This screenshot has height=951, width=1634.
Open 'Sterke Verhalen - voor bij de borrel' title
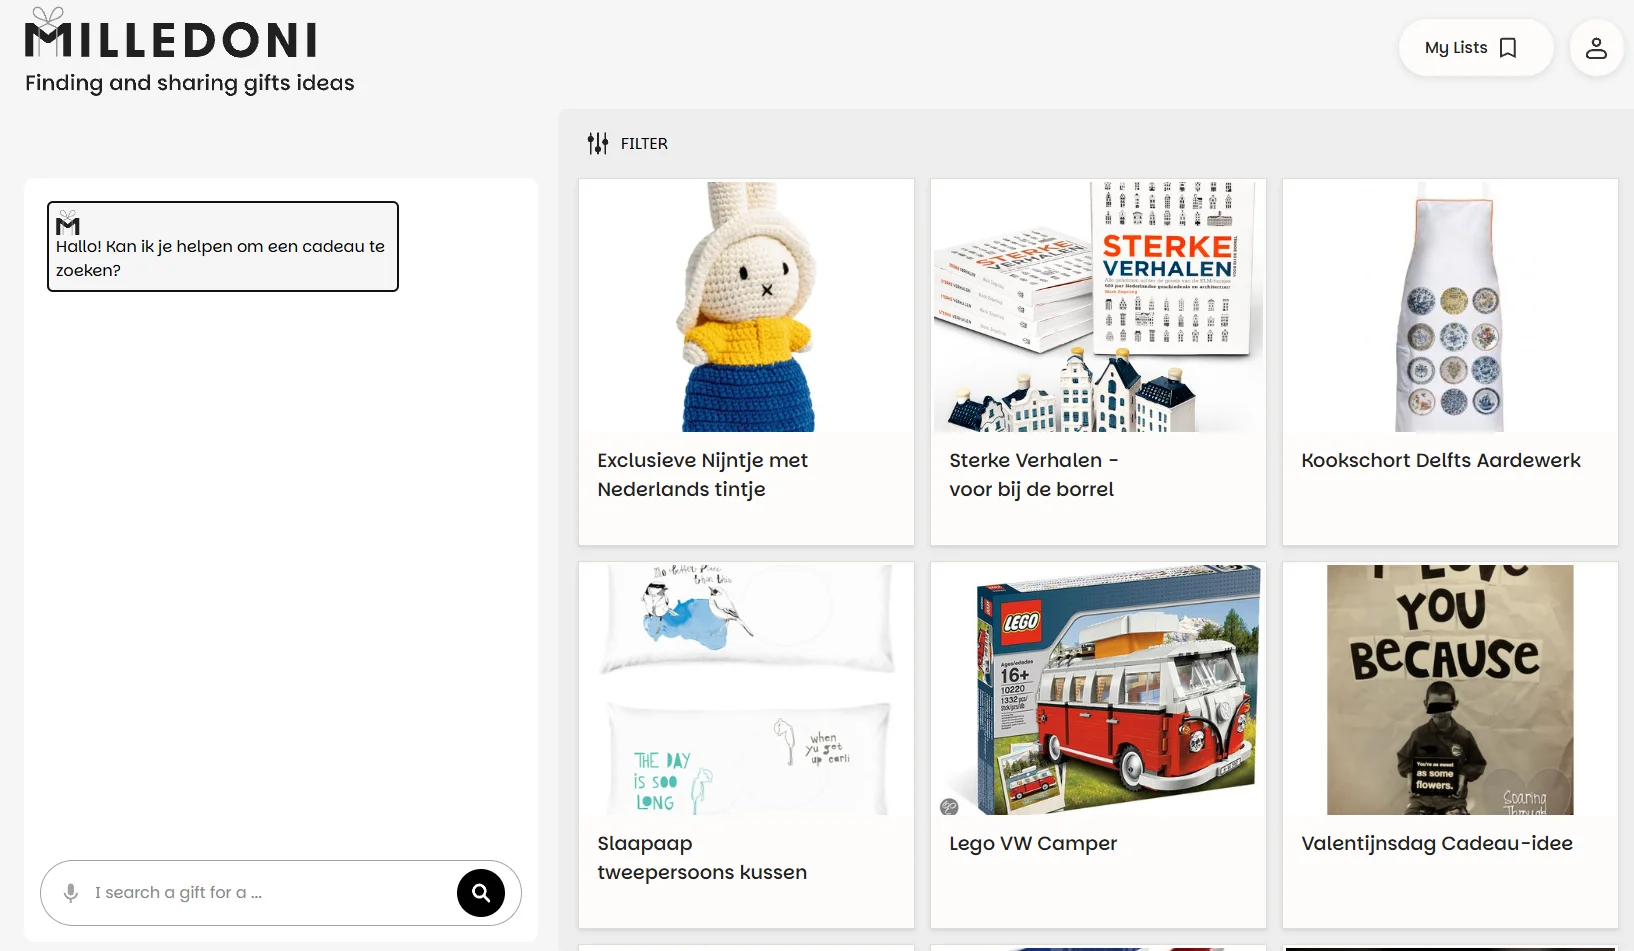[1034, 475]
